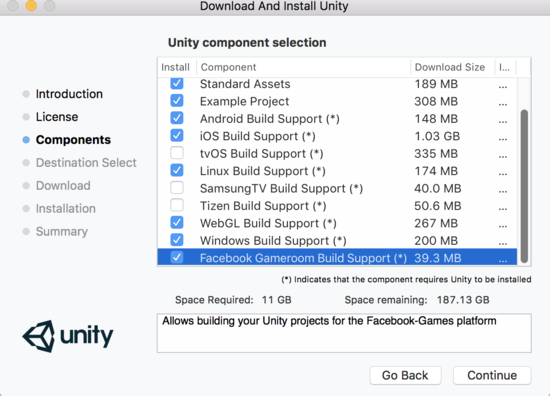Click the Unity logo
The width and height of the screenshot is (550, 396).
68,336
